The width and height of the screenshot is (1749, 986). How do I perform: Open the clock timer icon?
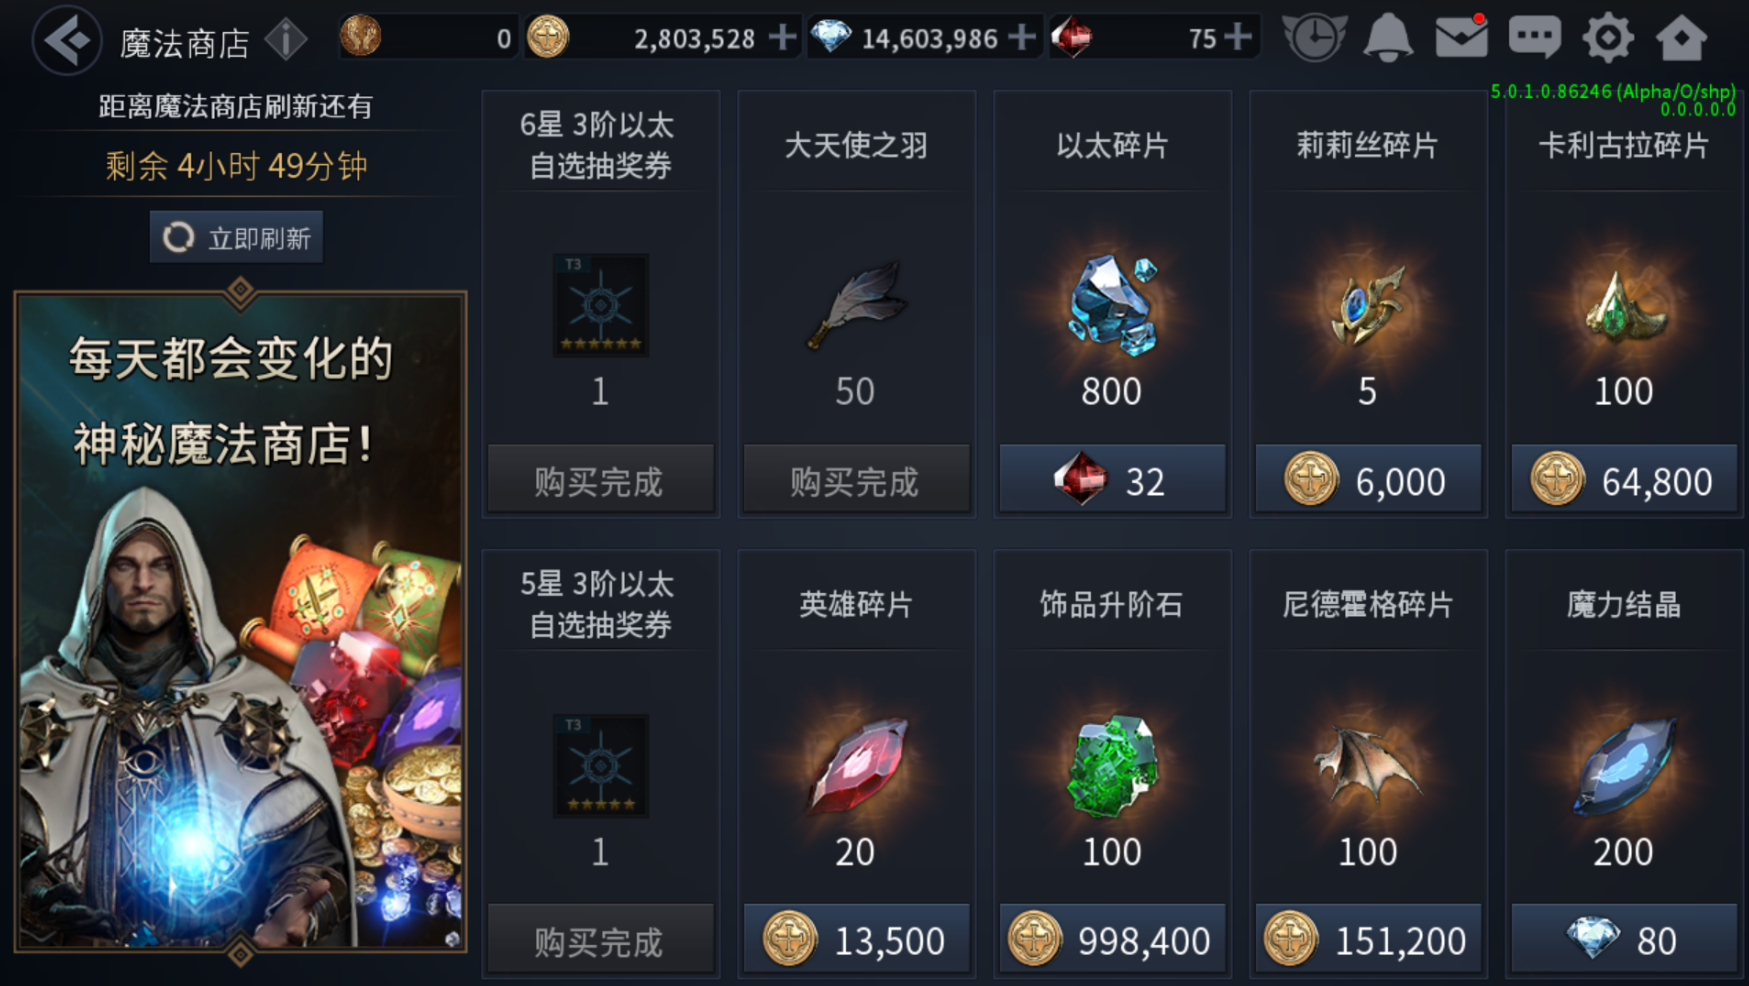tap(1314, 38)
